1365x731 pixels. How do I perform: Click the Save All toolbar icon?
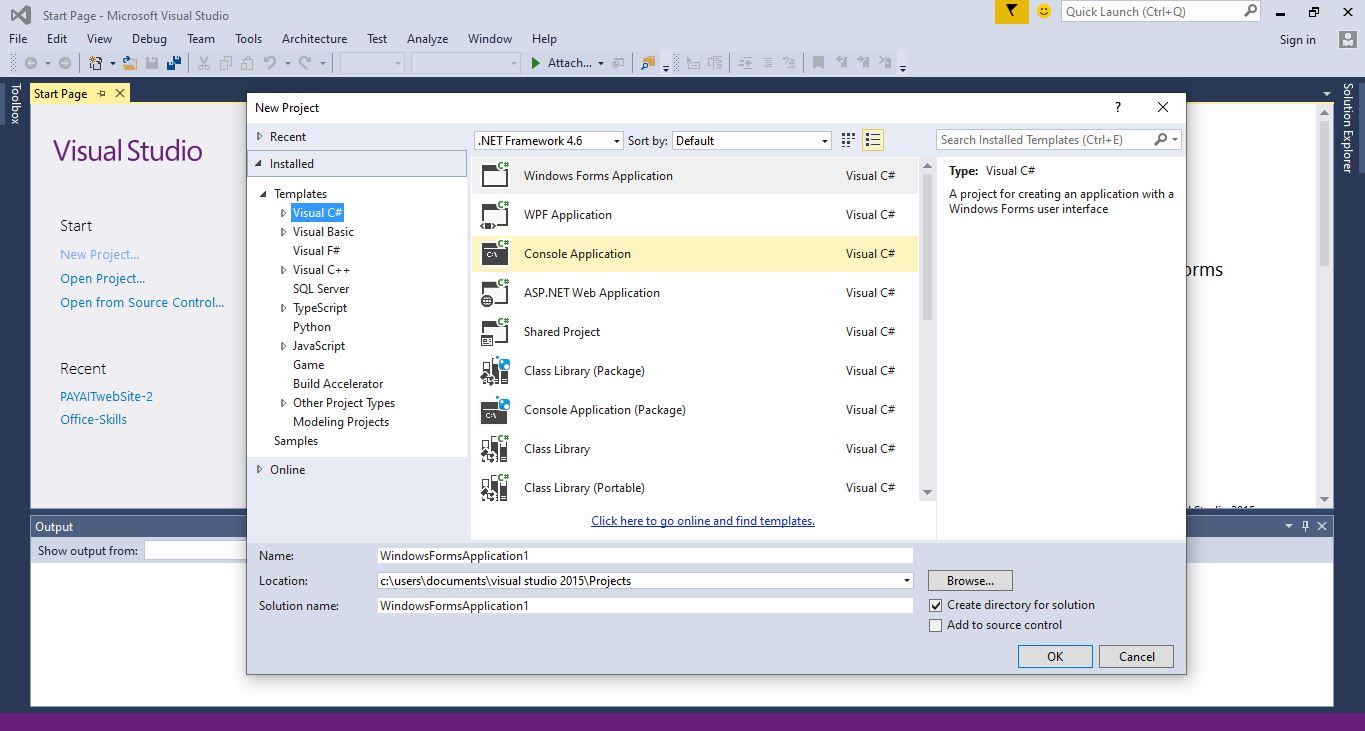174,63
